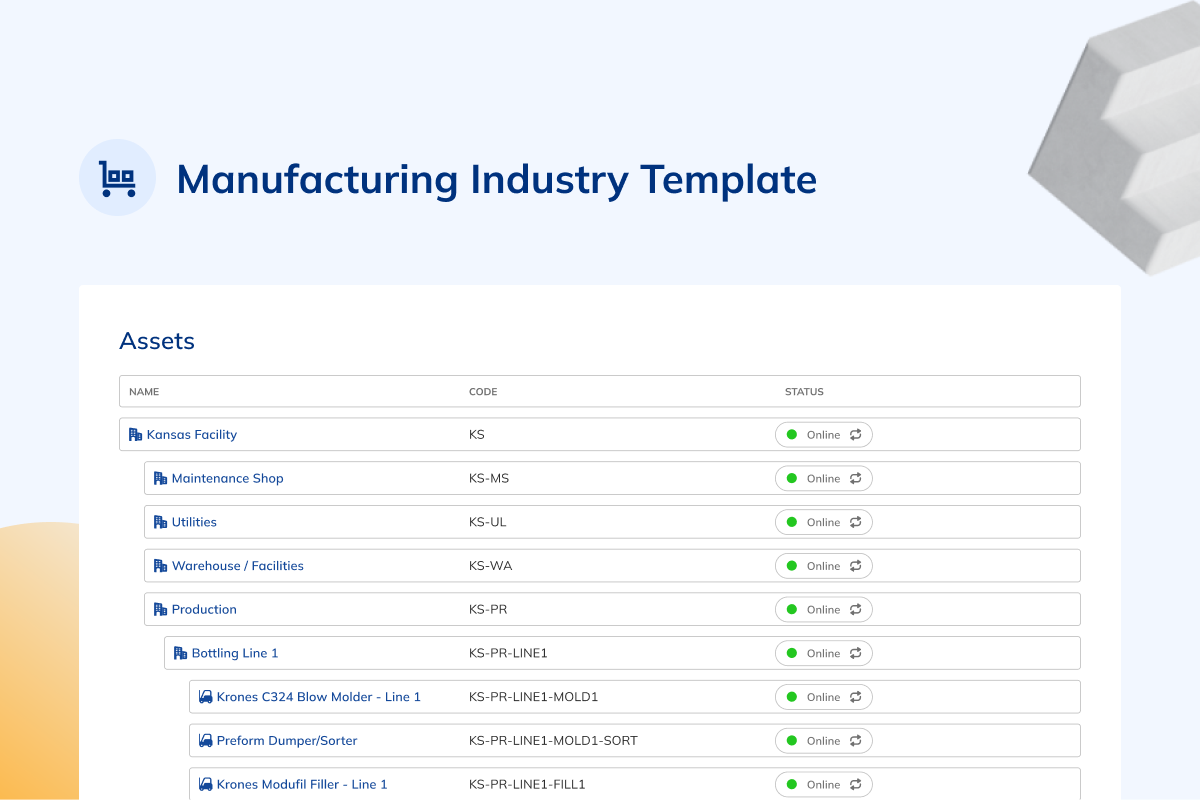The width and height of the screenshot is (1200, 800).
Task: Click the code KS-UL
Action: point(488,522)
